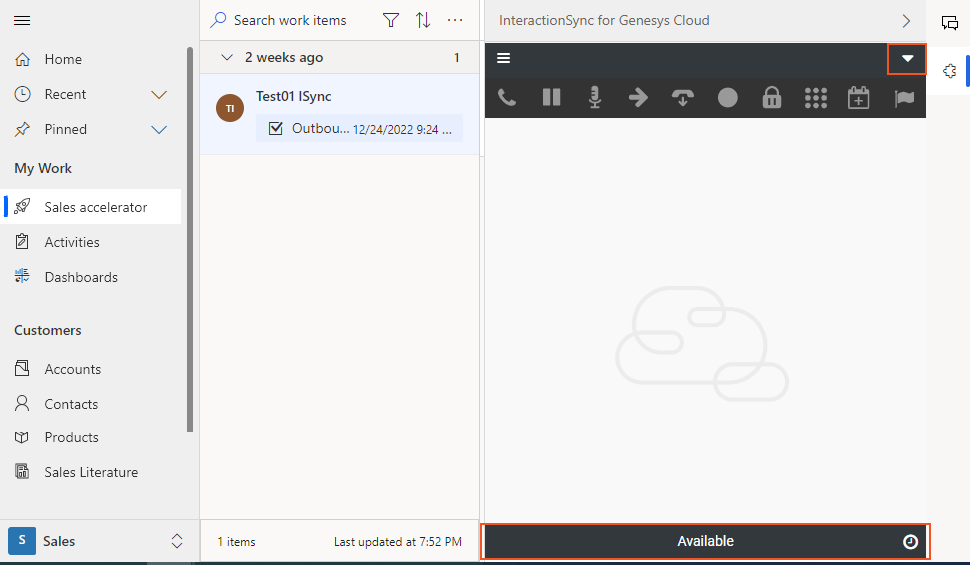970x565 pixels.
Task: Click the secure pause lock icon
Action: tap(771, 97)
